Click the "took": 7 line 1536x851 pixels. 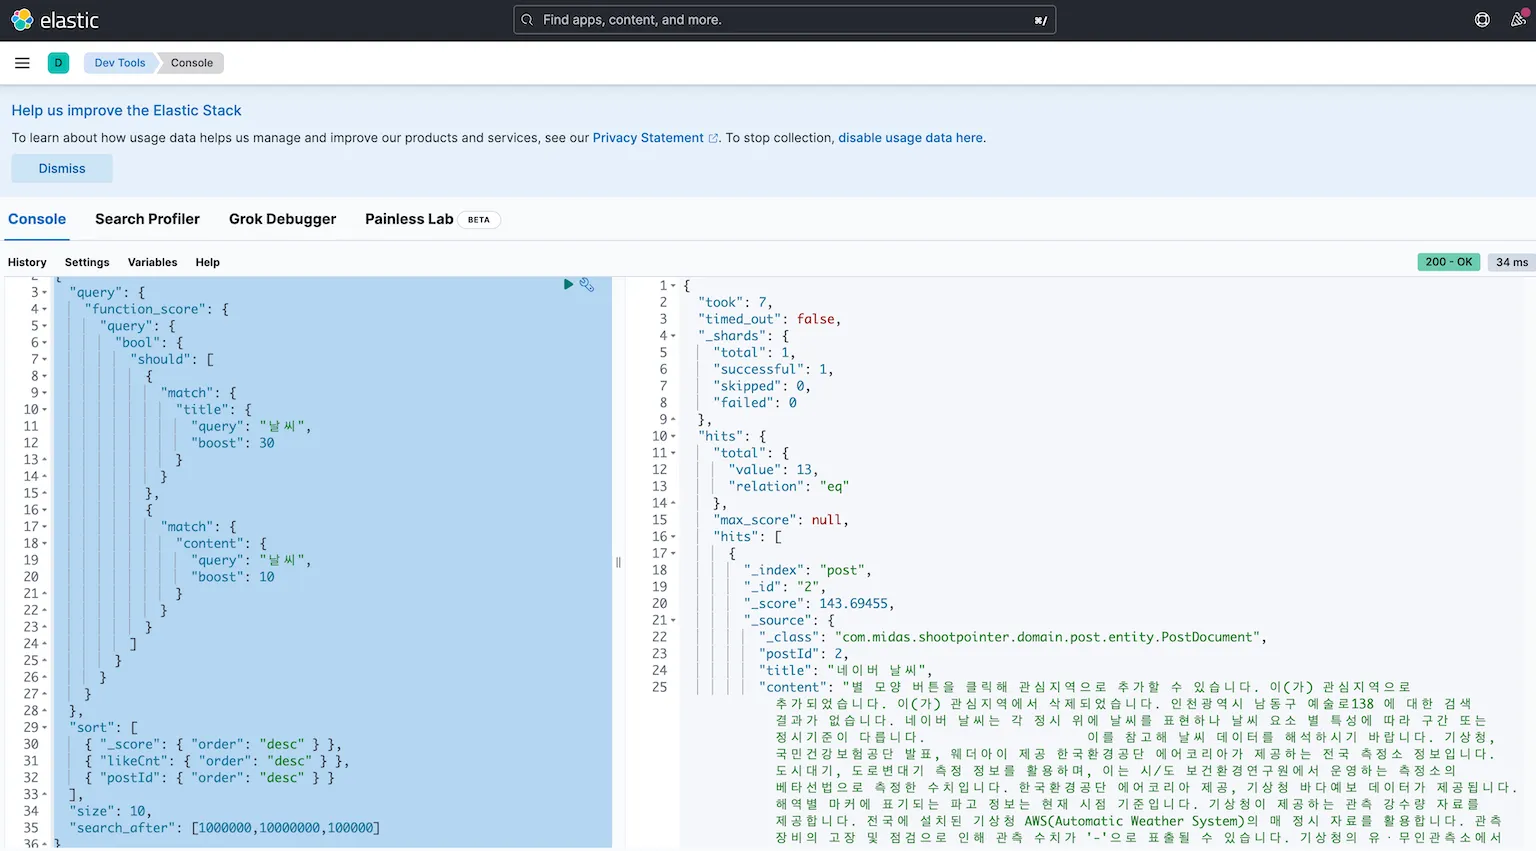(x=735, y=302)
